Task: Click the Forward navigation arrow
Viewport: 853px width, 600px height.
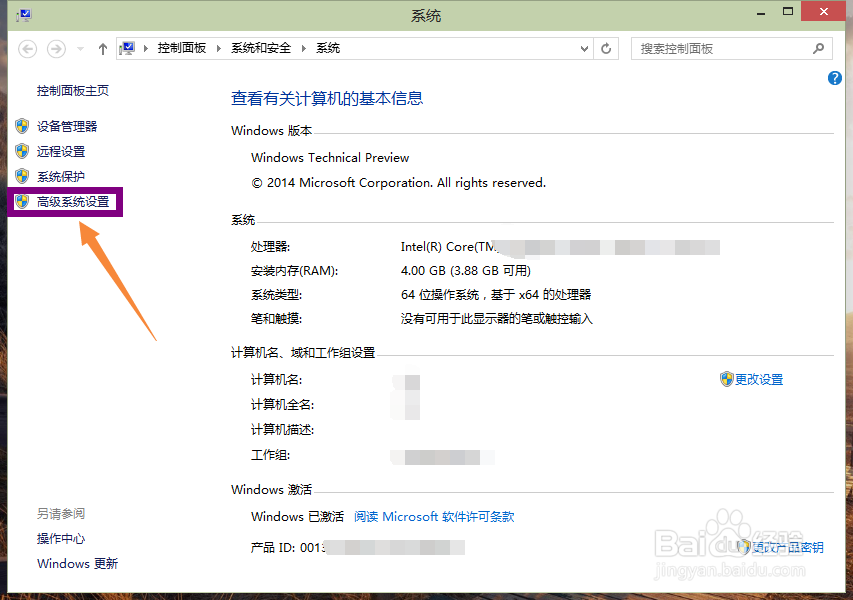Action: [56, 49]
